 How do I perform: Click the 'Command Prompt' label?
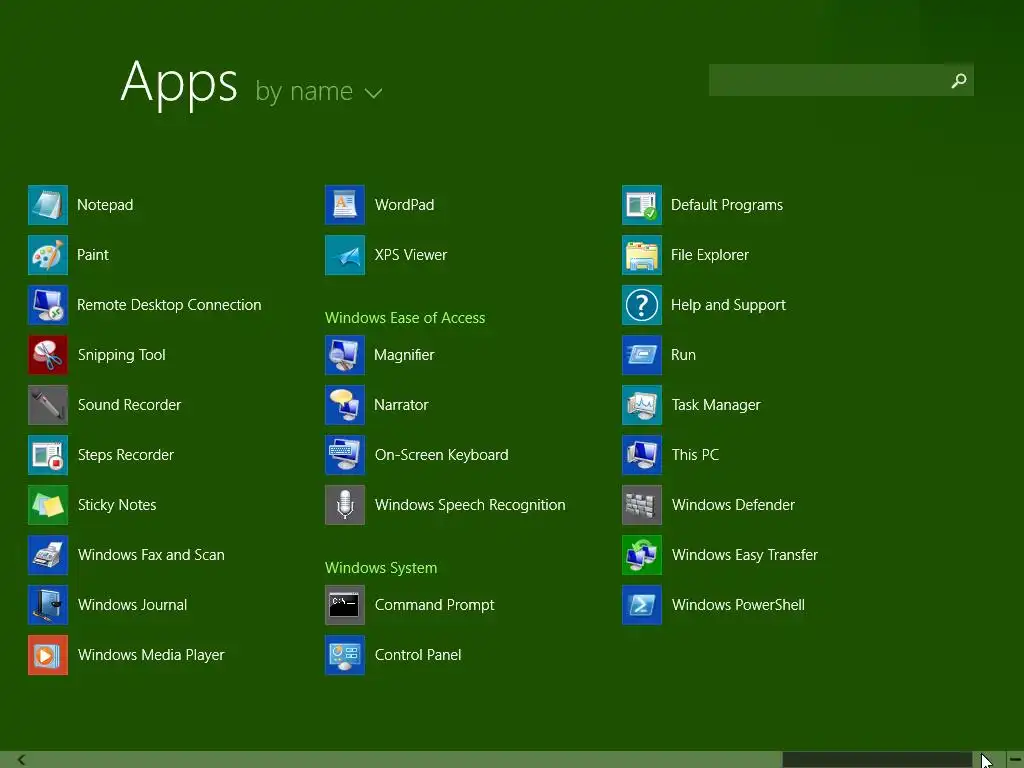click(434, 605)
